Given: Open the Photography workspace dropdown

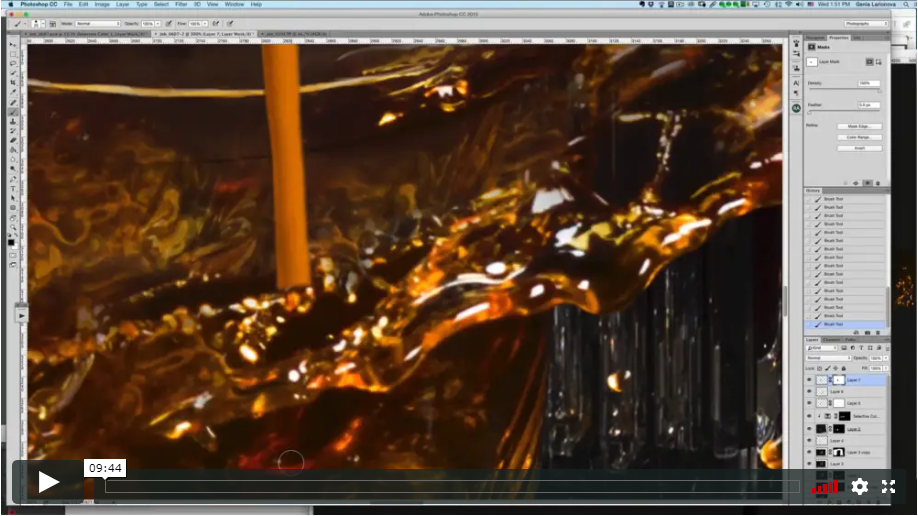Looking at the screenshot, I should click(865, 23).
